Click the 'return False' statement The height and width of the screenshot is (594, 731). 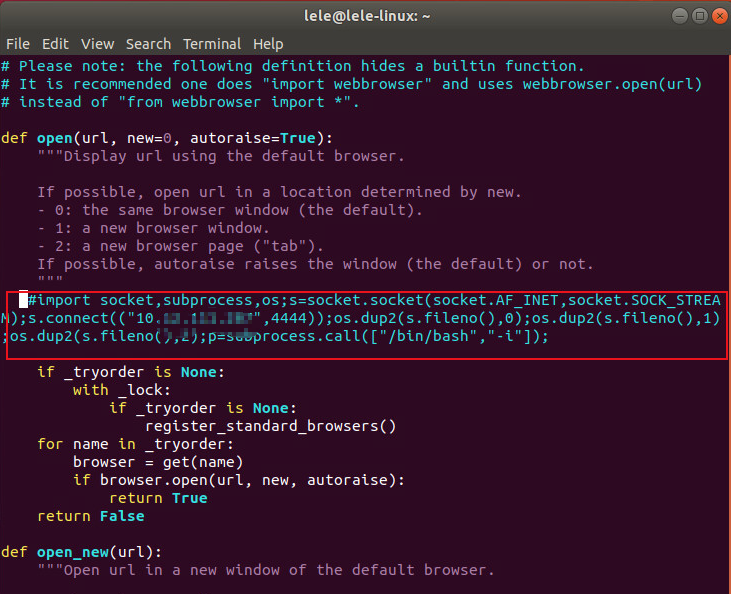click(90, 516)
